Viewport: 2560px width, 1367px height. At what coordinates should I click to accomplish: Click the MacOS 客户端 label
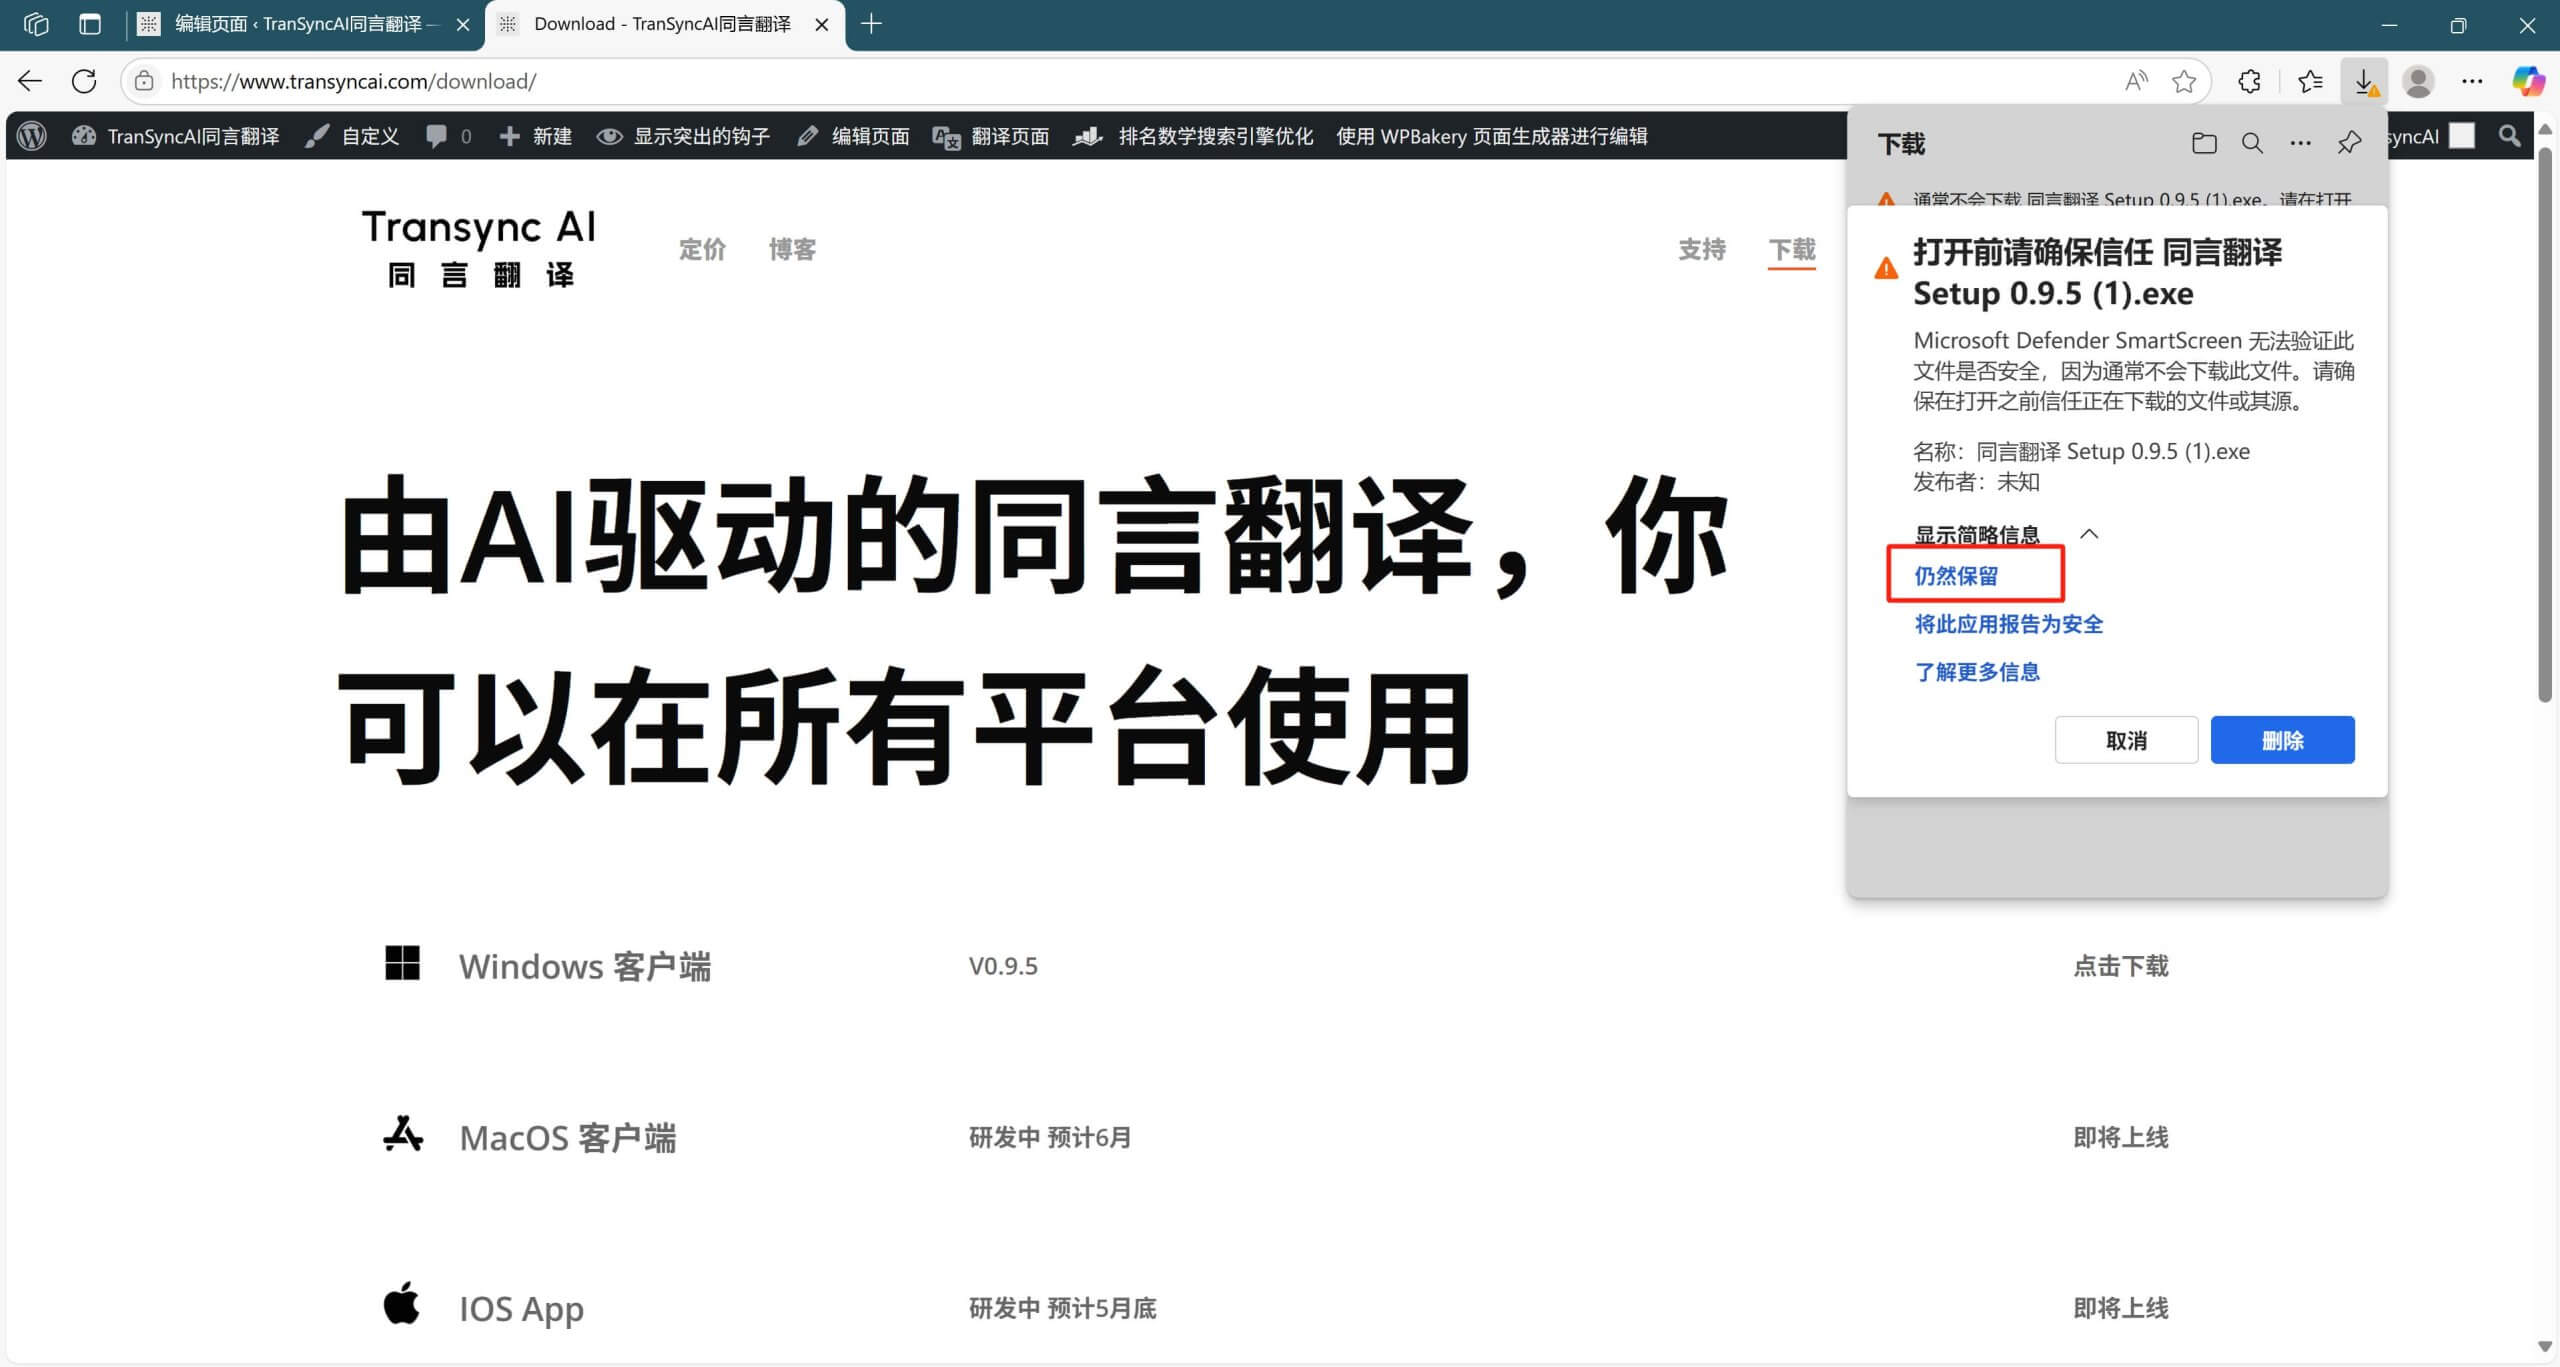point(568,1137)
